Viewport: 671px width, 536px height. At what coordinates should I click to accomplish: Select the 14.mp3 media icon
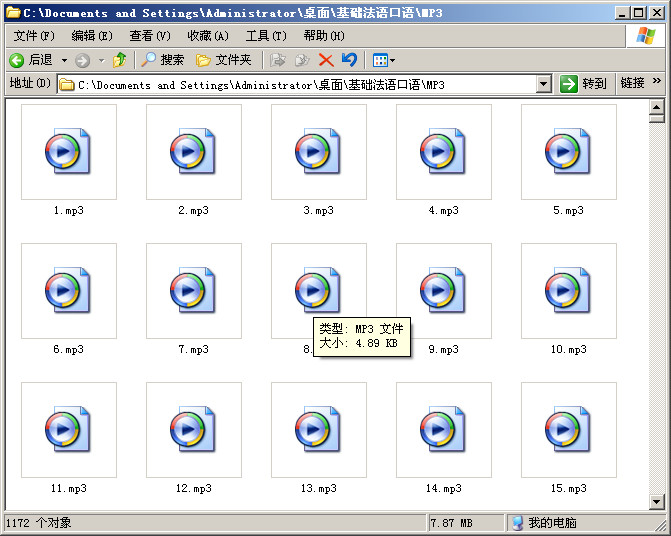point(443,429)
